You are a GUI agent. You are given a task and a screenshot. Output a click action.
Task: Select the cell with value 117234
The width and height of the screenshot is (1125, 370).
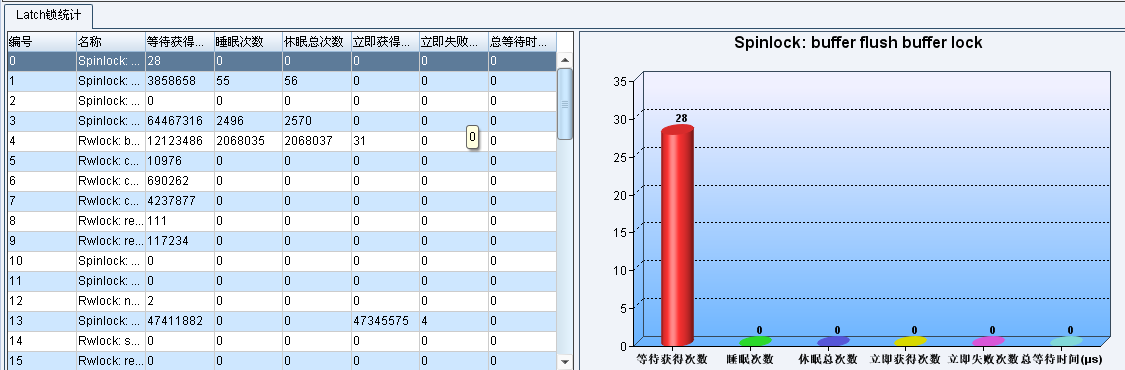(179, 241)
